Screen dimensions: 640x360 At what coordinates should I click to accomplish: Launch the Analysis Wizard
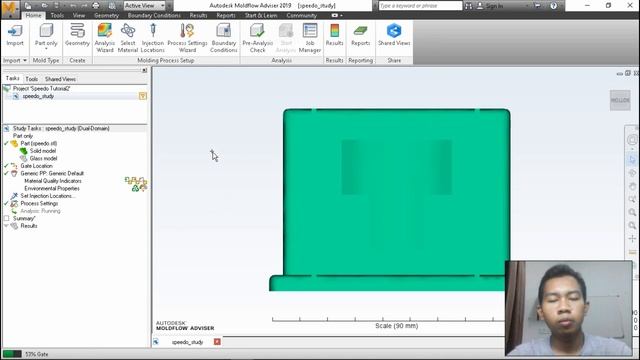105,38
